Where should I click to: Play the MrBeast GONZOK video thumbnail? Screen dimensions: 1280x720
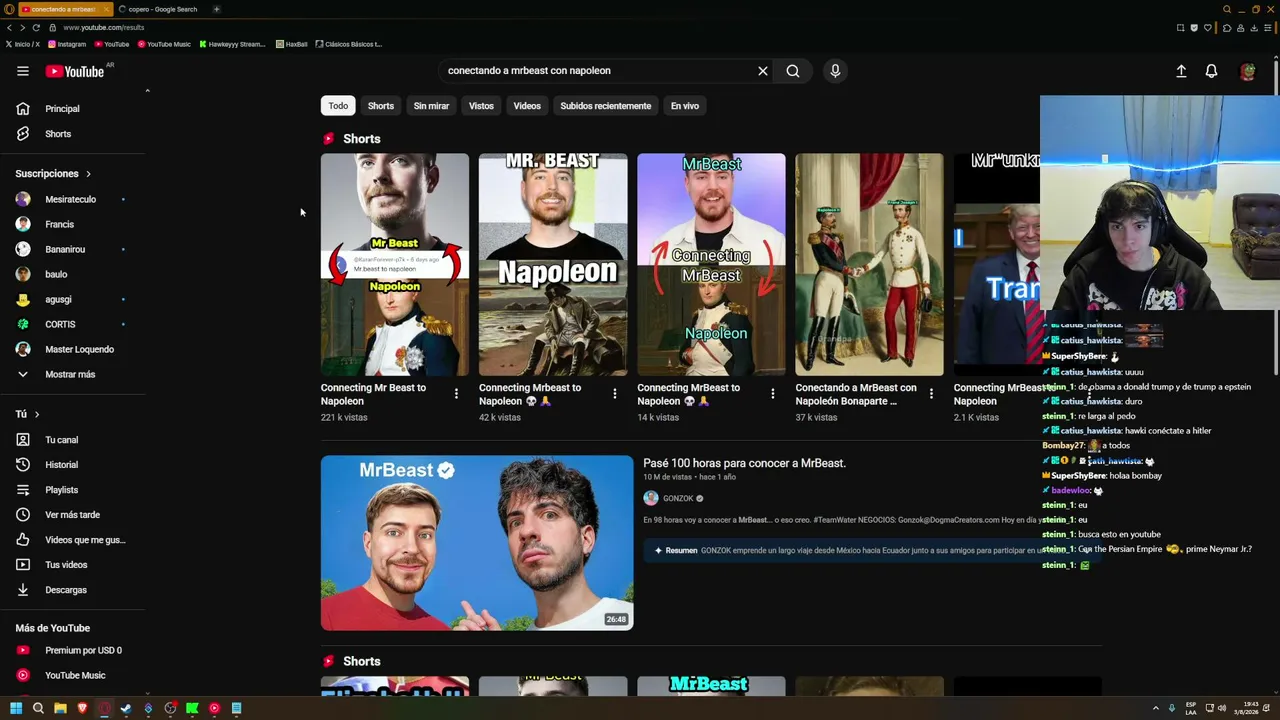pos(477,543)
